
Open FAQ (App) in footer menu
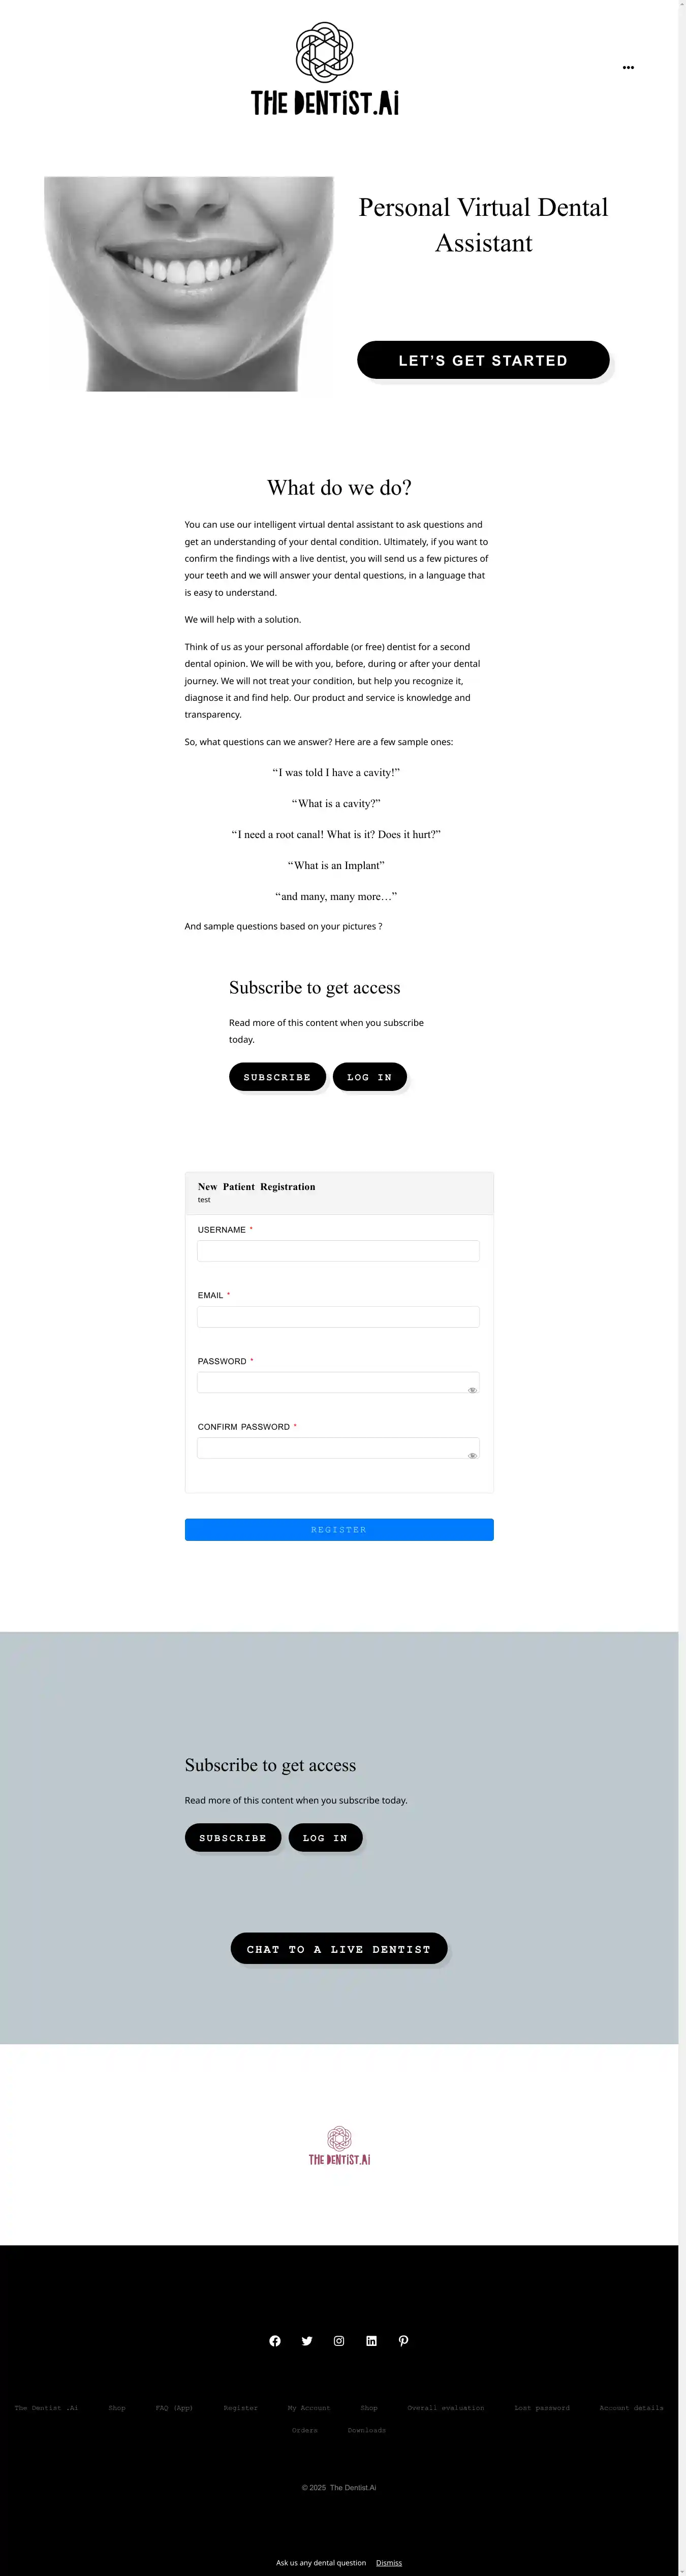(x=174, y=2408)
